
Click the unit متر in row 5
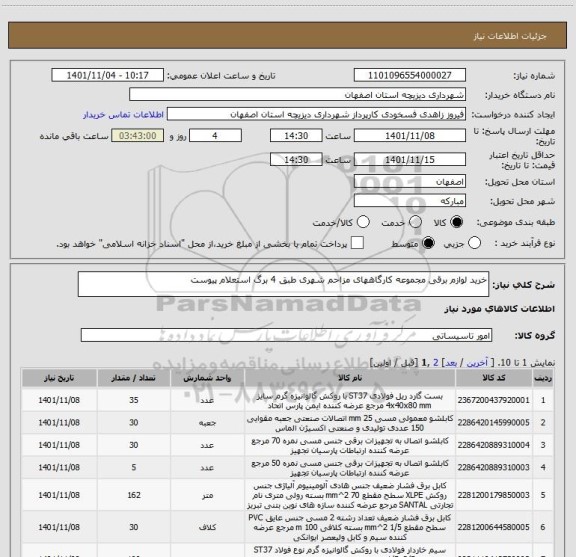click(207, 496)
